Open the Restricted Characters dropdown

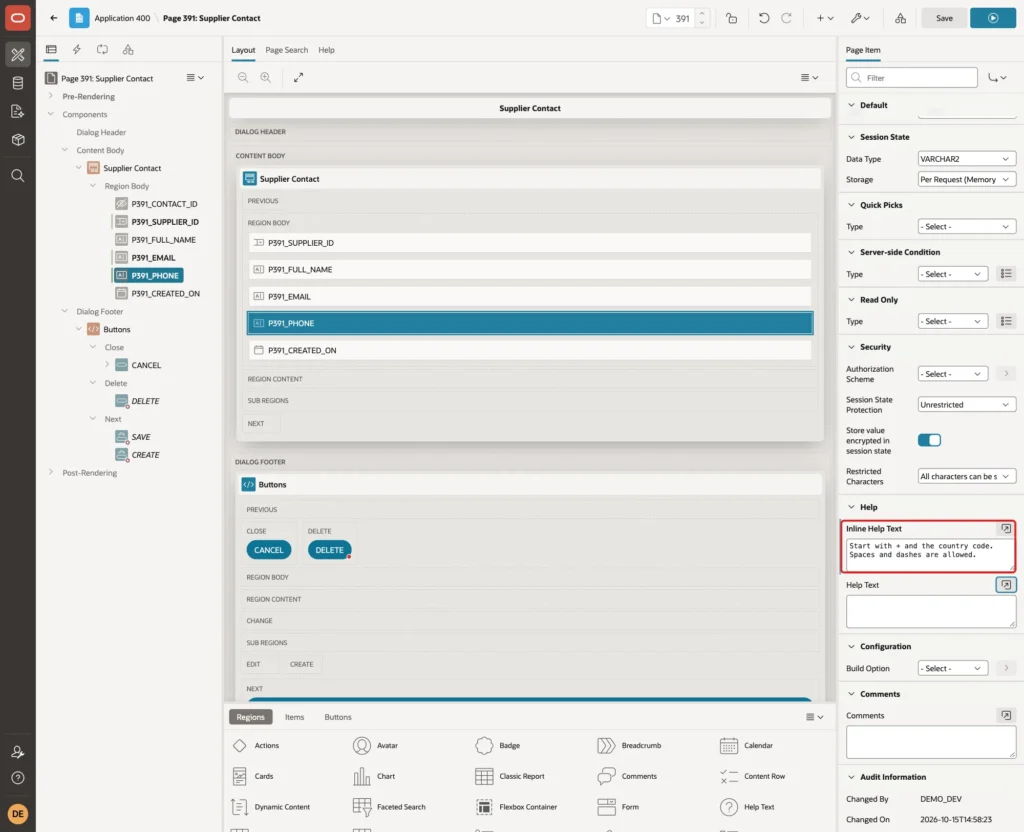(x=967, y=477)
